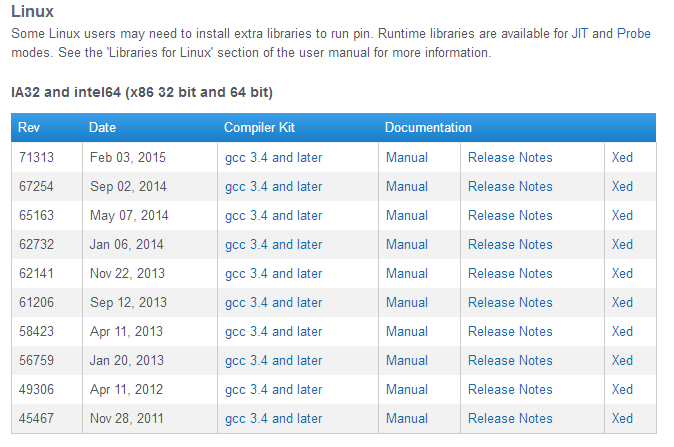Open Manual for Apr 11, 2013 release
The height and width of the screenshot is (447, 674).
point(407,332)
